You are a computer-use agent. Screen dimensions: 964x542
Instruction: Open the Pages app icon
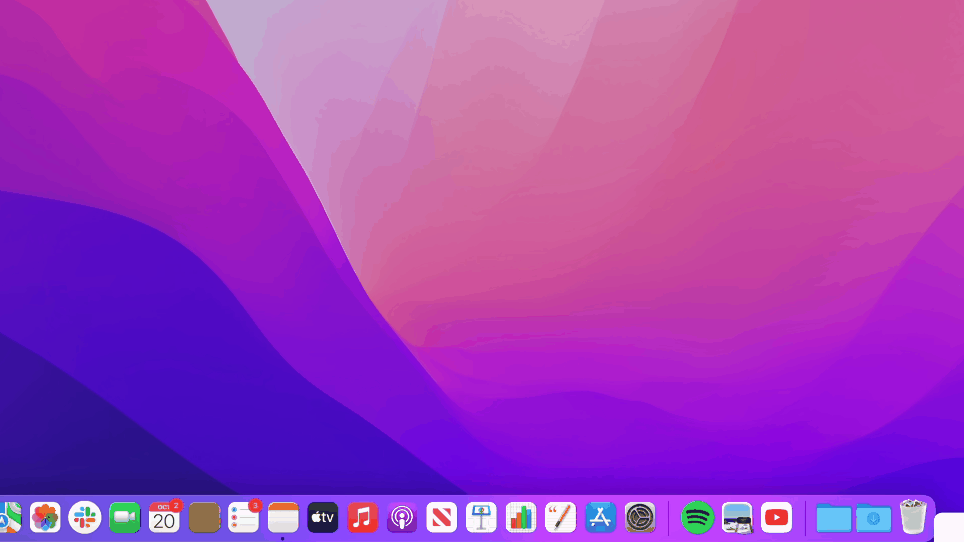(561, 517)
